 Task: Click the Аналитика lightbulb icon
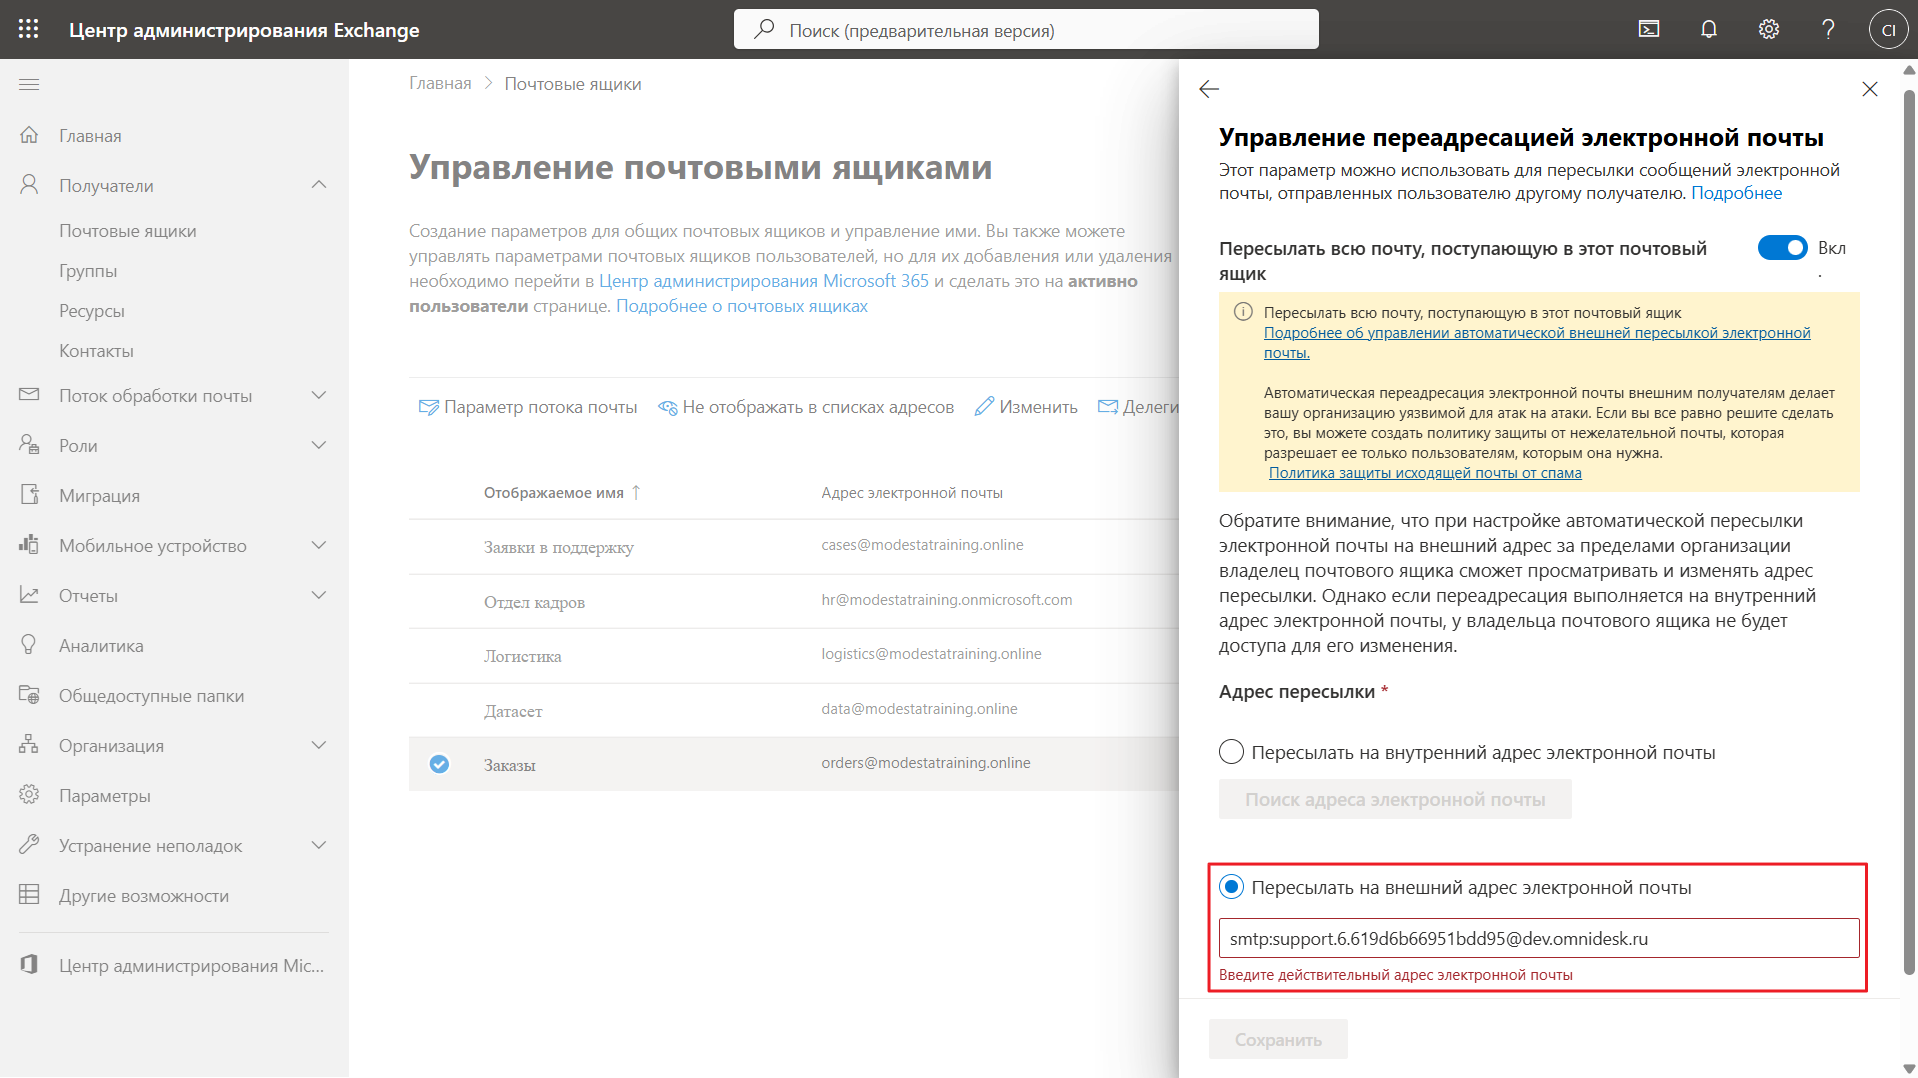(x=29, y=645)
